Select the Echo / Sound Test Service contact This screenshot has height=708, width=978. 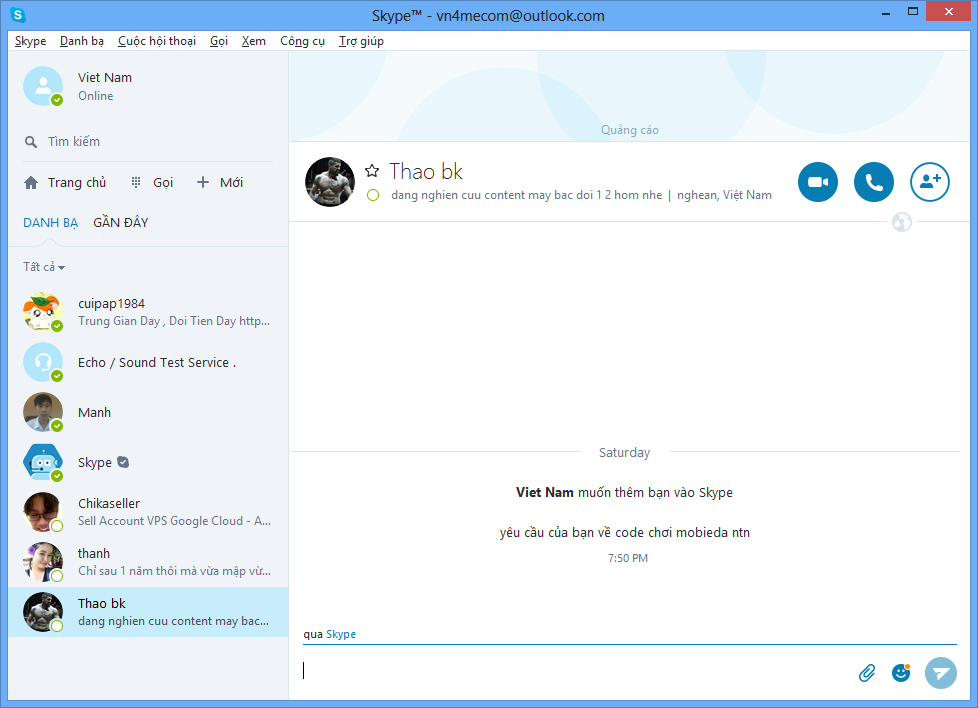coord(148,362)
